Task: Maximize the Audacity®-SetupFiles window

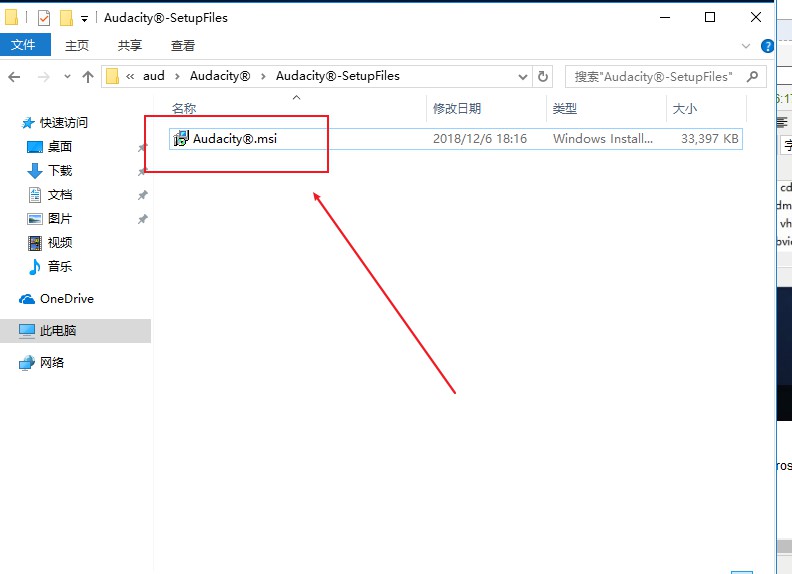Action: (710, 18)
